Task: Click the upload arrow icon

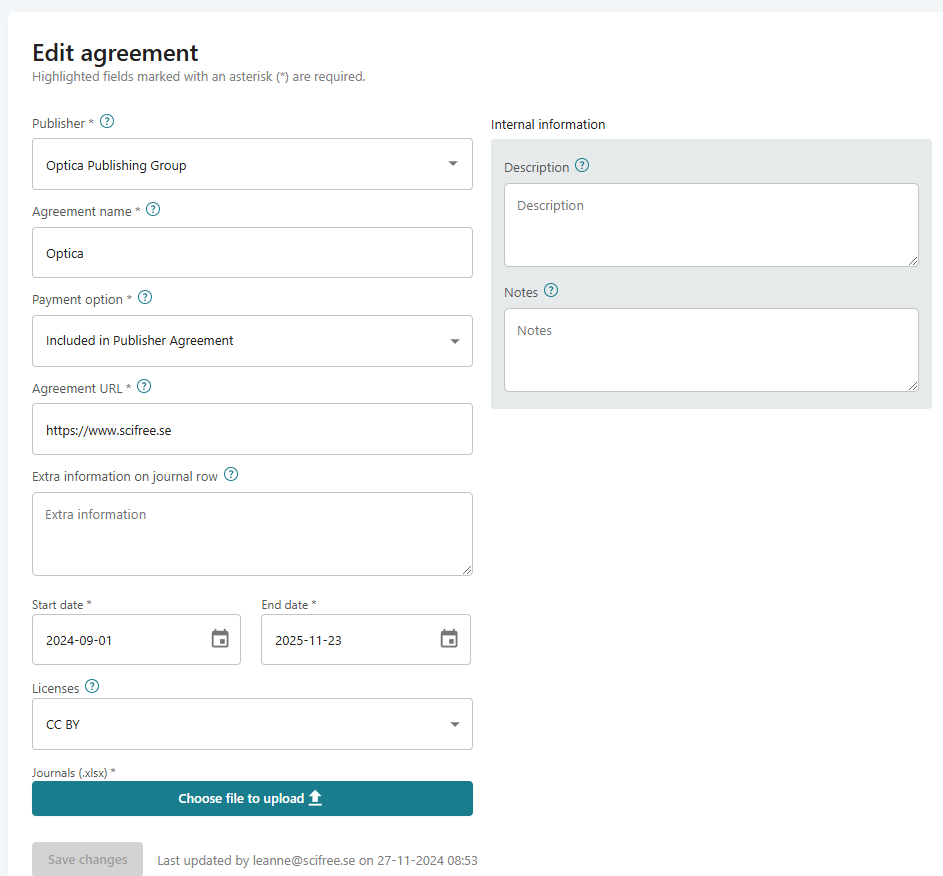Action: pos(315,798)
